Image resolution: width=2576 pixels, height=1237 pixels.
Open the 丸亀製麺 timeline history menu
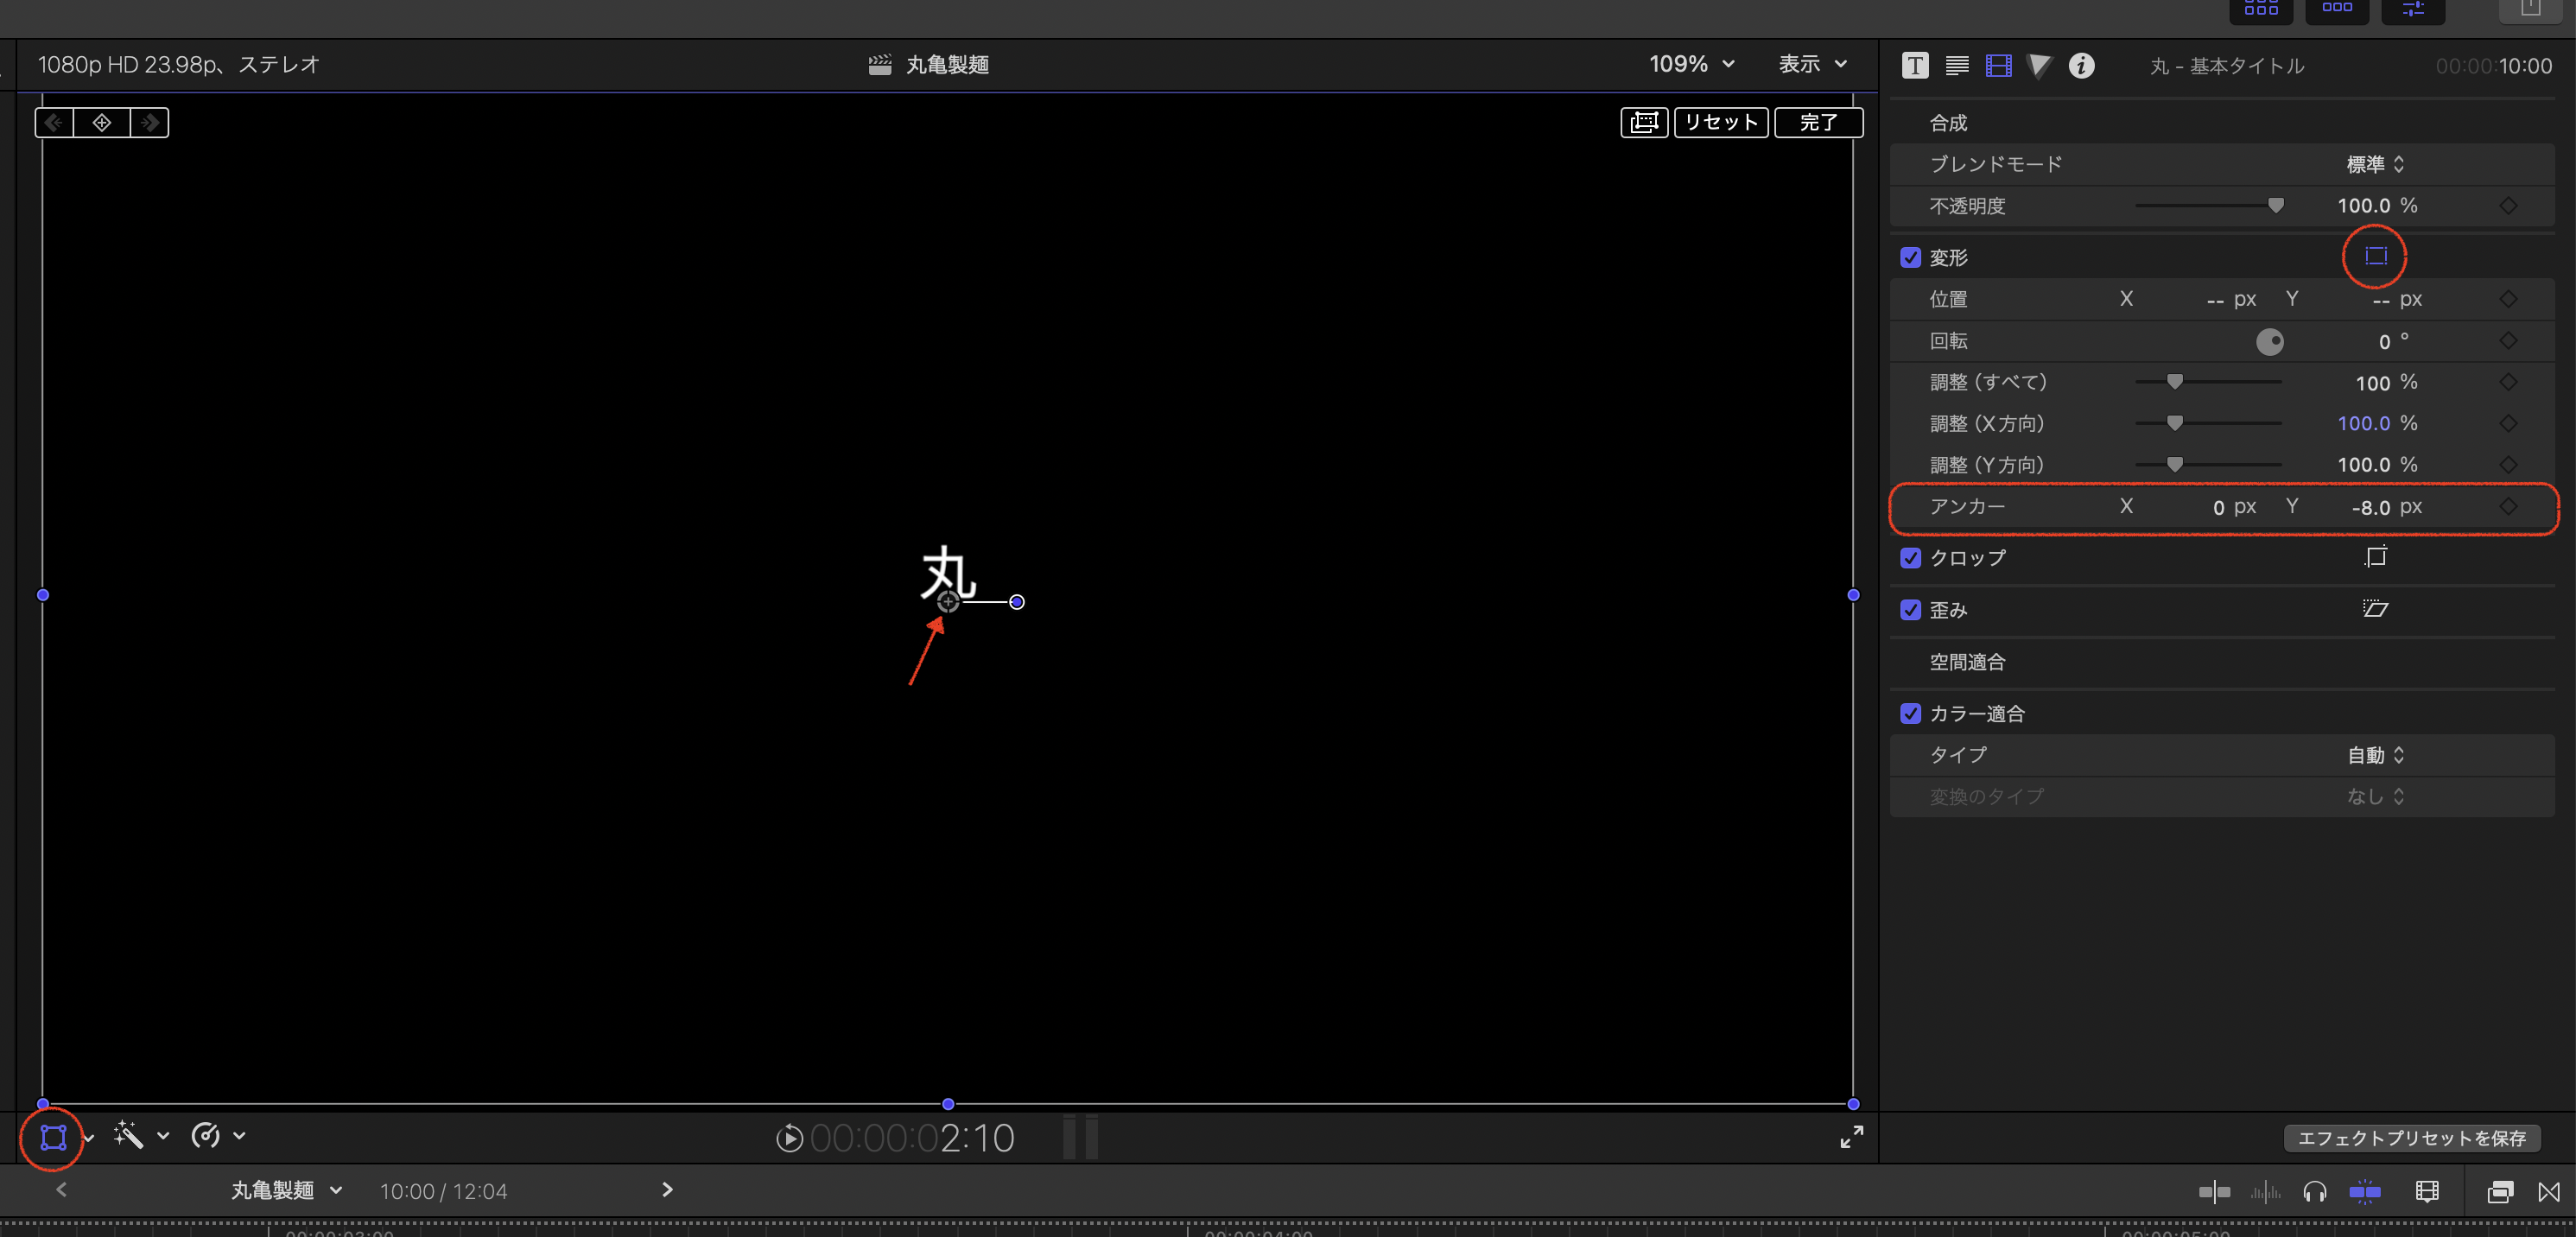286,1190
